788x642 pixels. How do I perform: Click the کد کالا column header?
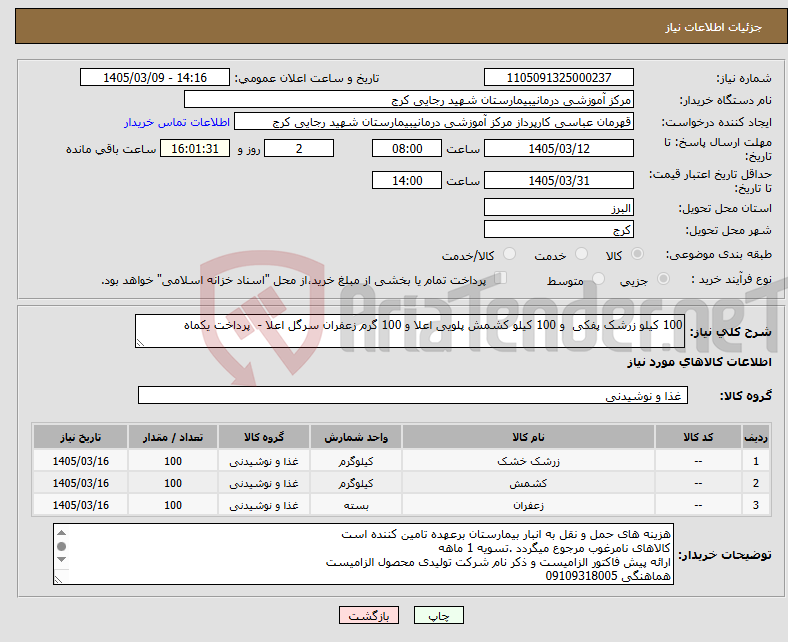(698, 437)
